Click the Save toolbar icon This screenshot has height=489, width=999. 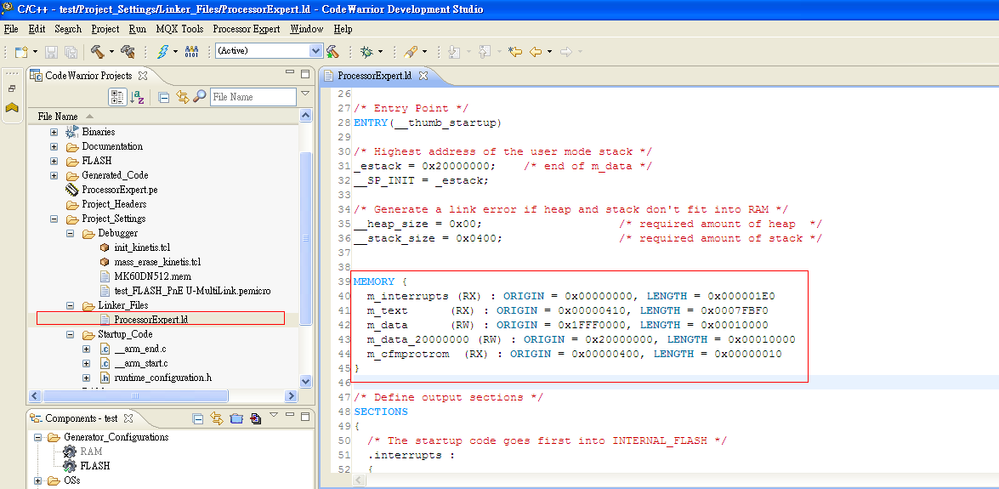tap(52, 52)
